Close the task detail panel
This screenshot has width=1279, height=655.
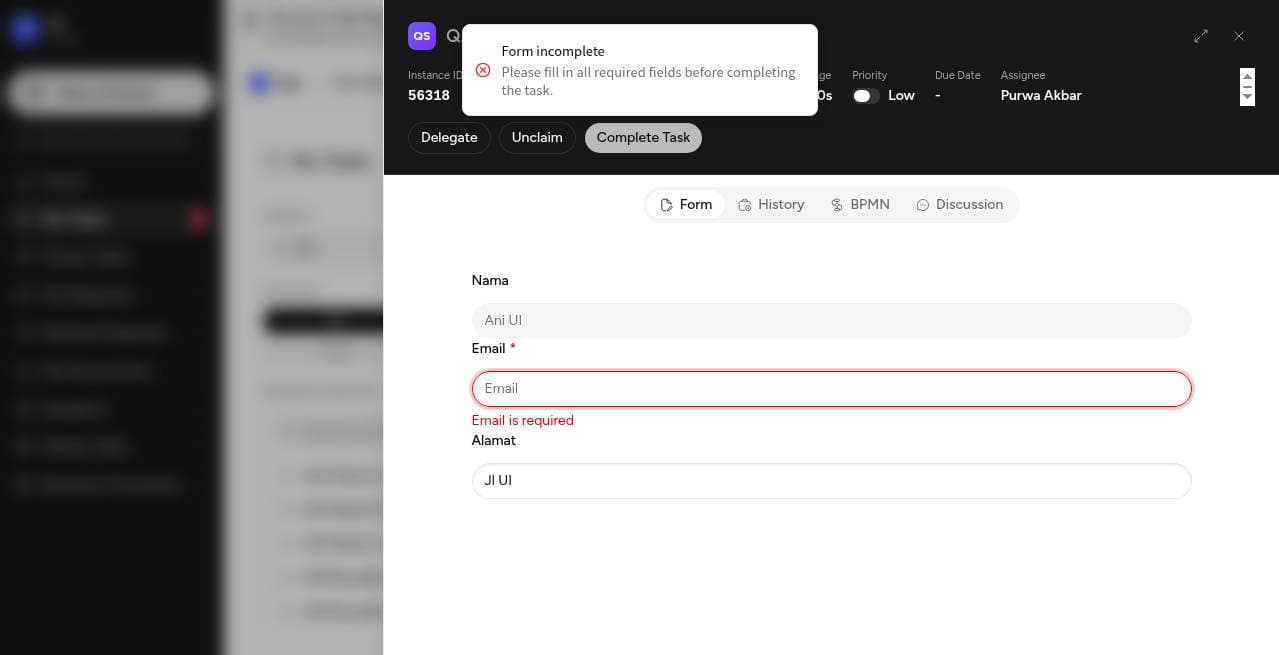point(1239,36)
